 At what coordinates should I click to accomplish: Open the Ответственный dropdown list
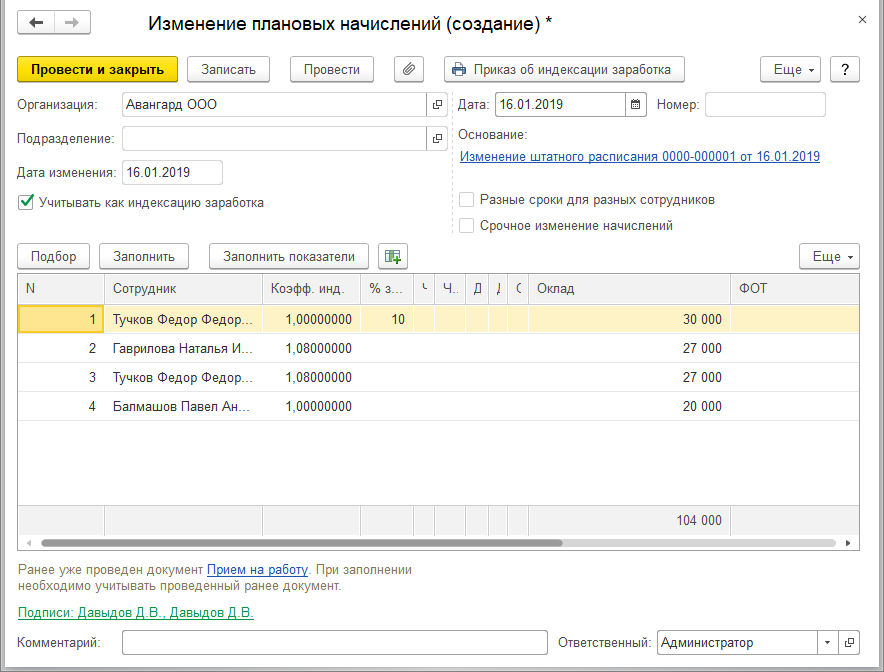(x=828, y=642)
